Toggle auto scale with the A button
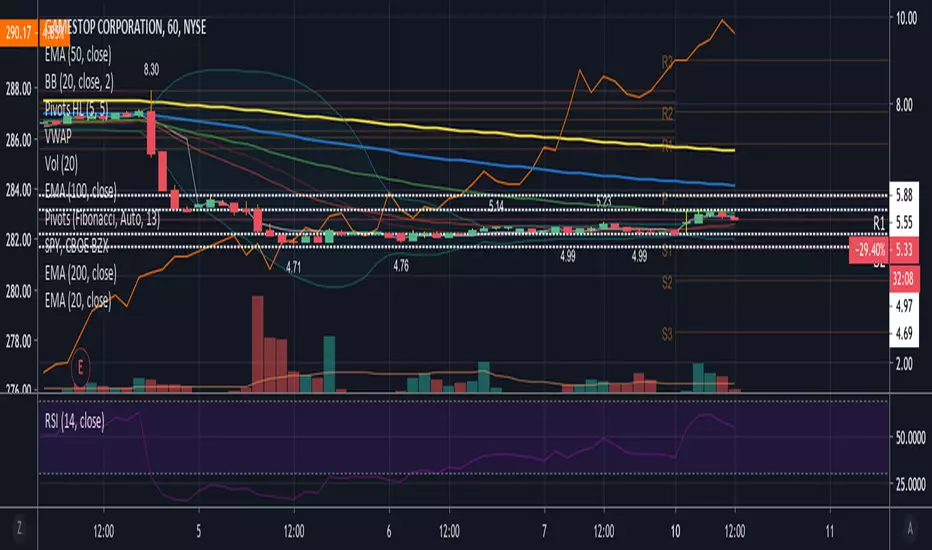932x550 pixels. [910, 528]
